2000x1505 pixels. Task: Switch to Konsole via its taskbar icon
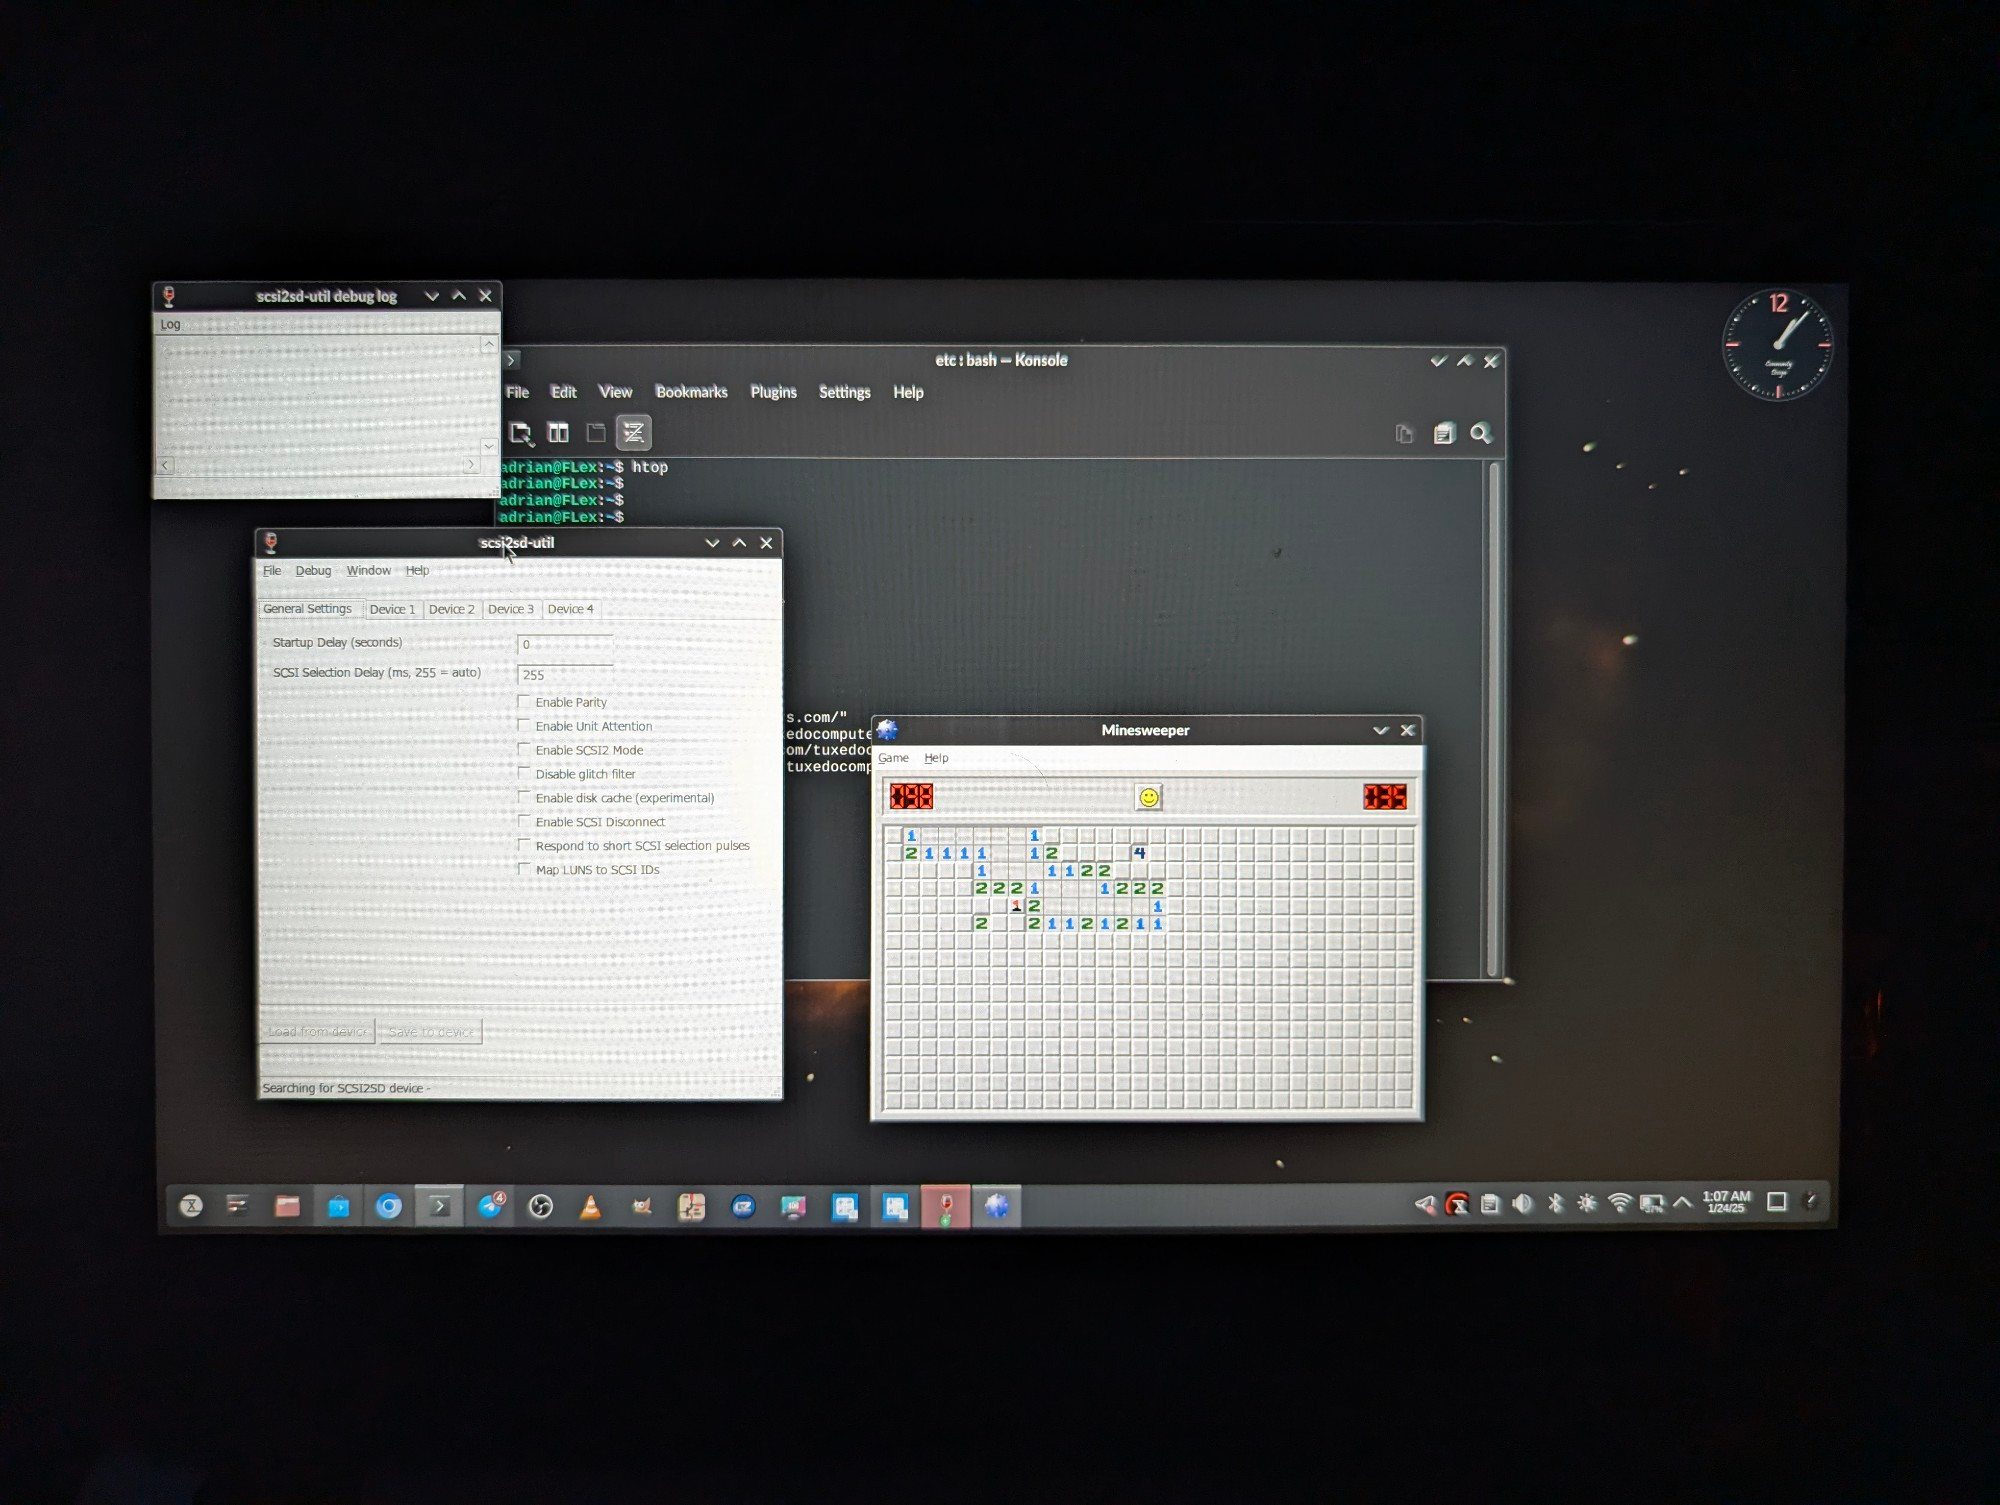point(439,1206)
